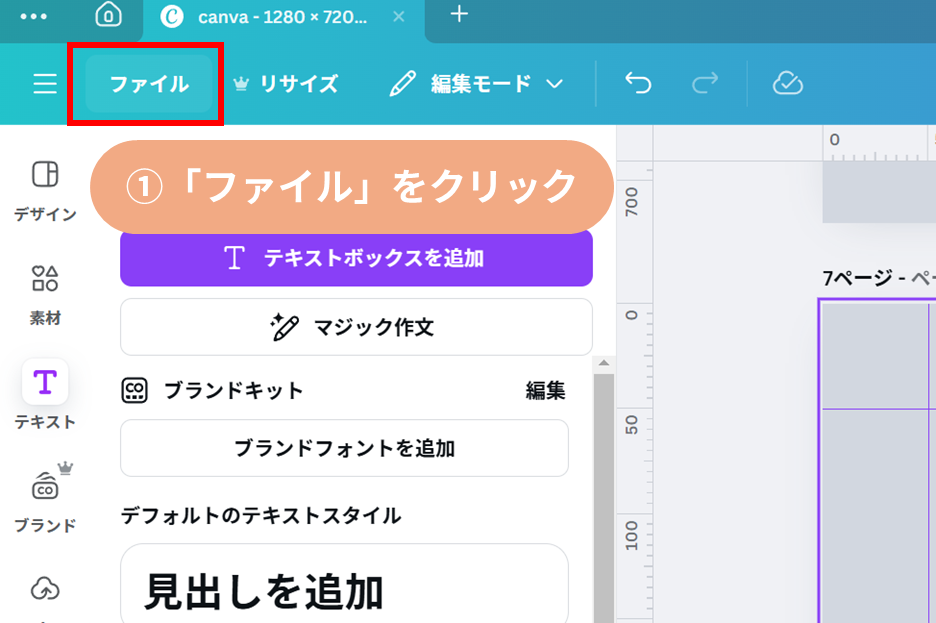Redo the last action
Viewport: 936px width, 623px height.
[x=705, y=84]
